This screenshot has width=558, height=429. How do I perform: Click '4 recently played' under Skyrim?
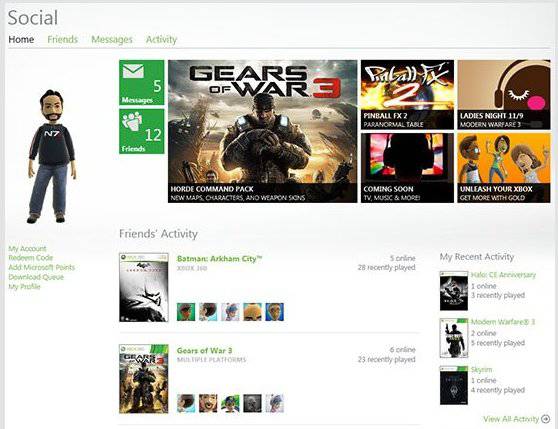[x=498, y=390]
